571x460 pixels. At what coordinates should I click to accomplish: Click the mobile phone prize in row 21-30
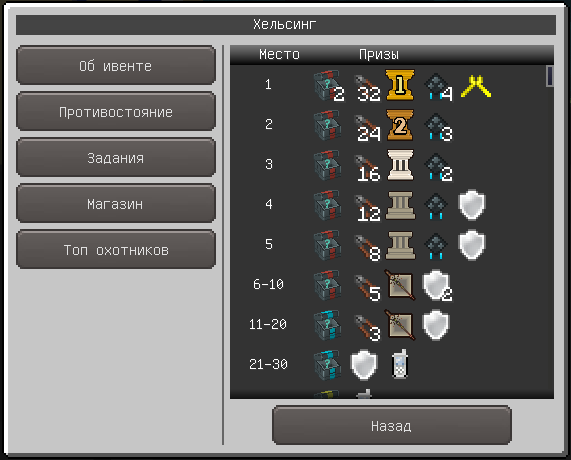coord(400,364)
